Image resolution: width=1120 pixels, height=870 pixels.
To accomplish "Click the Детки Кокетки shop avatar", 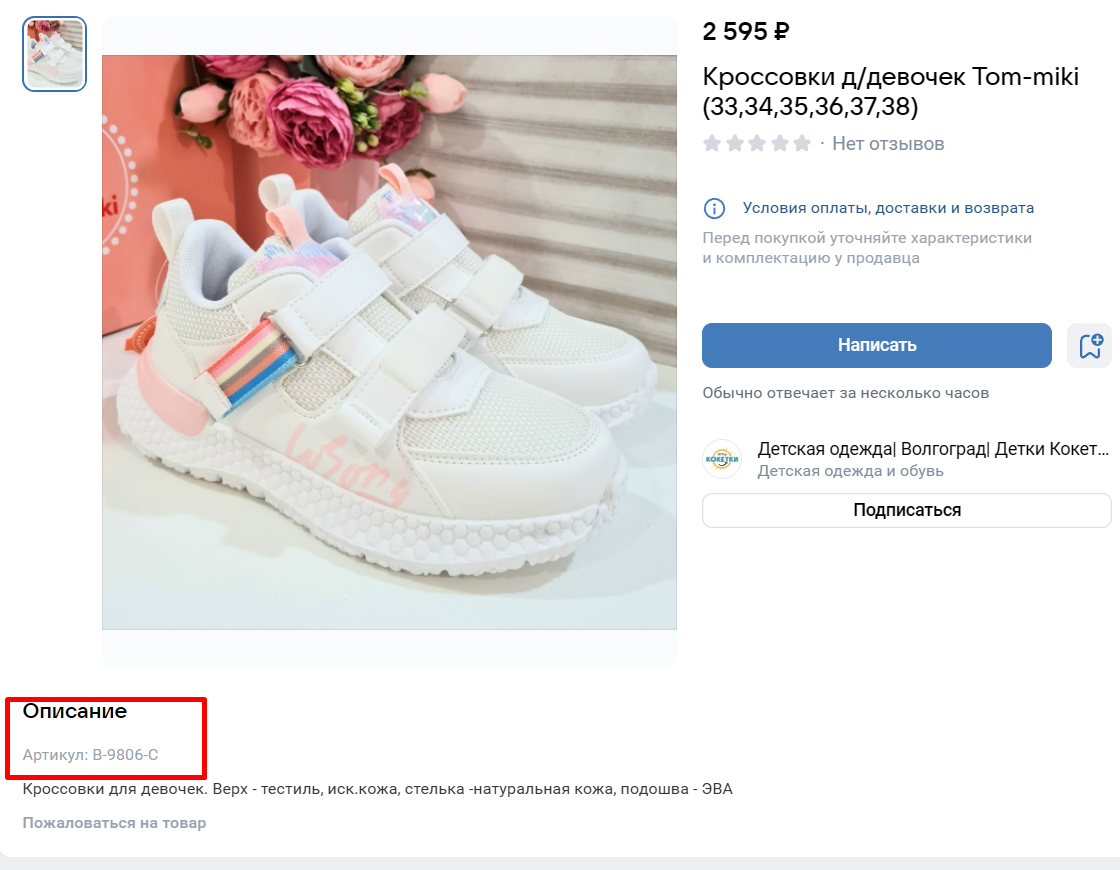I will pos(722,459).
